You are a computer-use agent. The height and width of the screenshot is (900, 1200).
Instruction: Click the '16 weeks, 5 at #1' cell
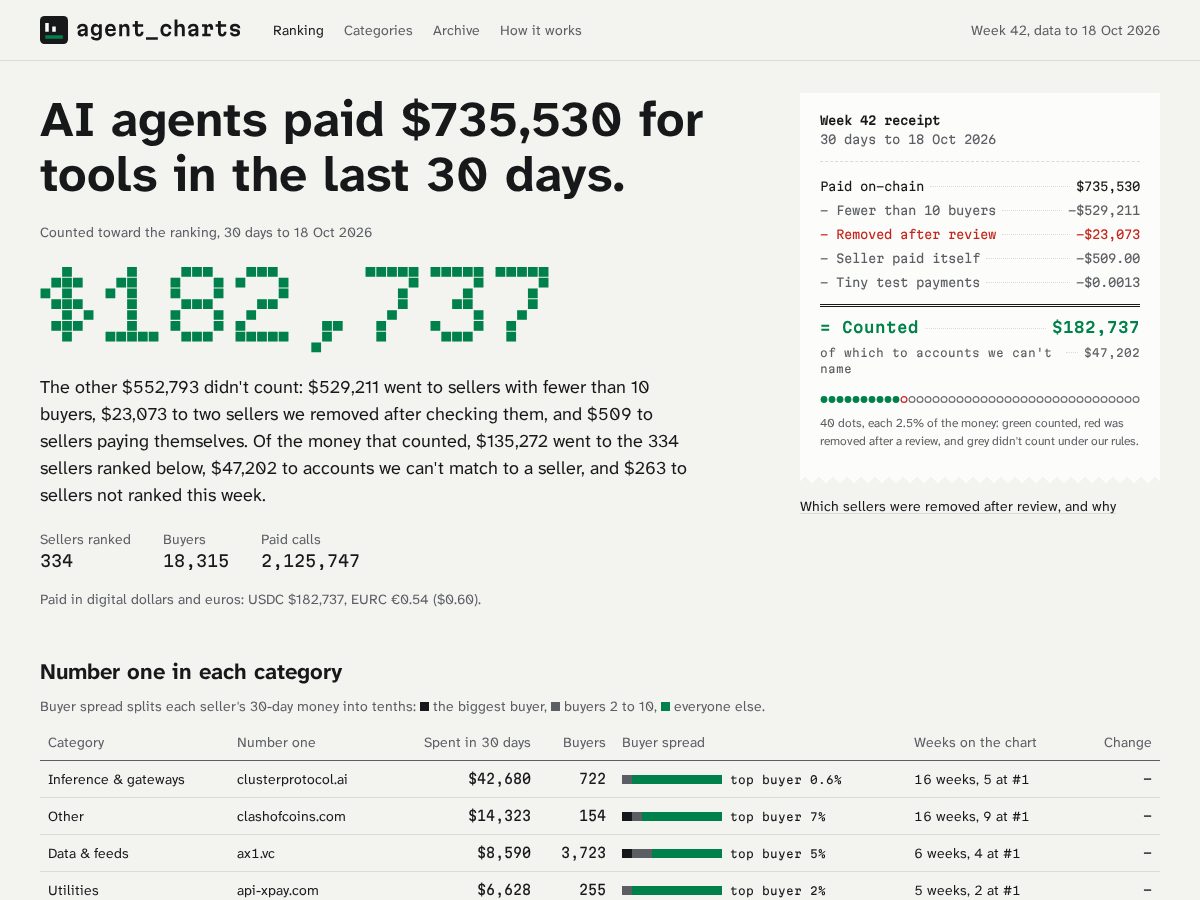(x=972, y=780)
